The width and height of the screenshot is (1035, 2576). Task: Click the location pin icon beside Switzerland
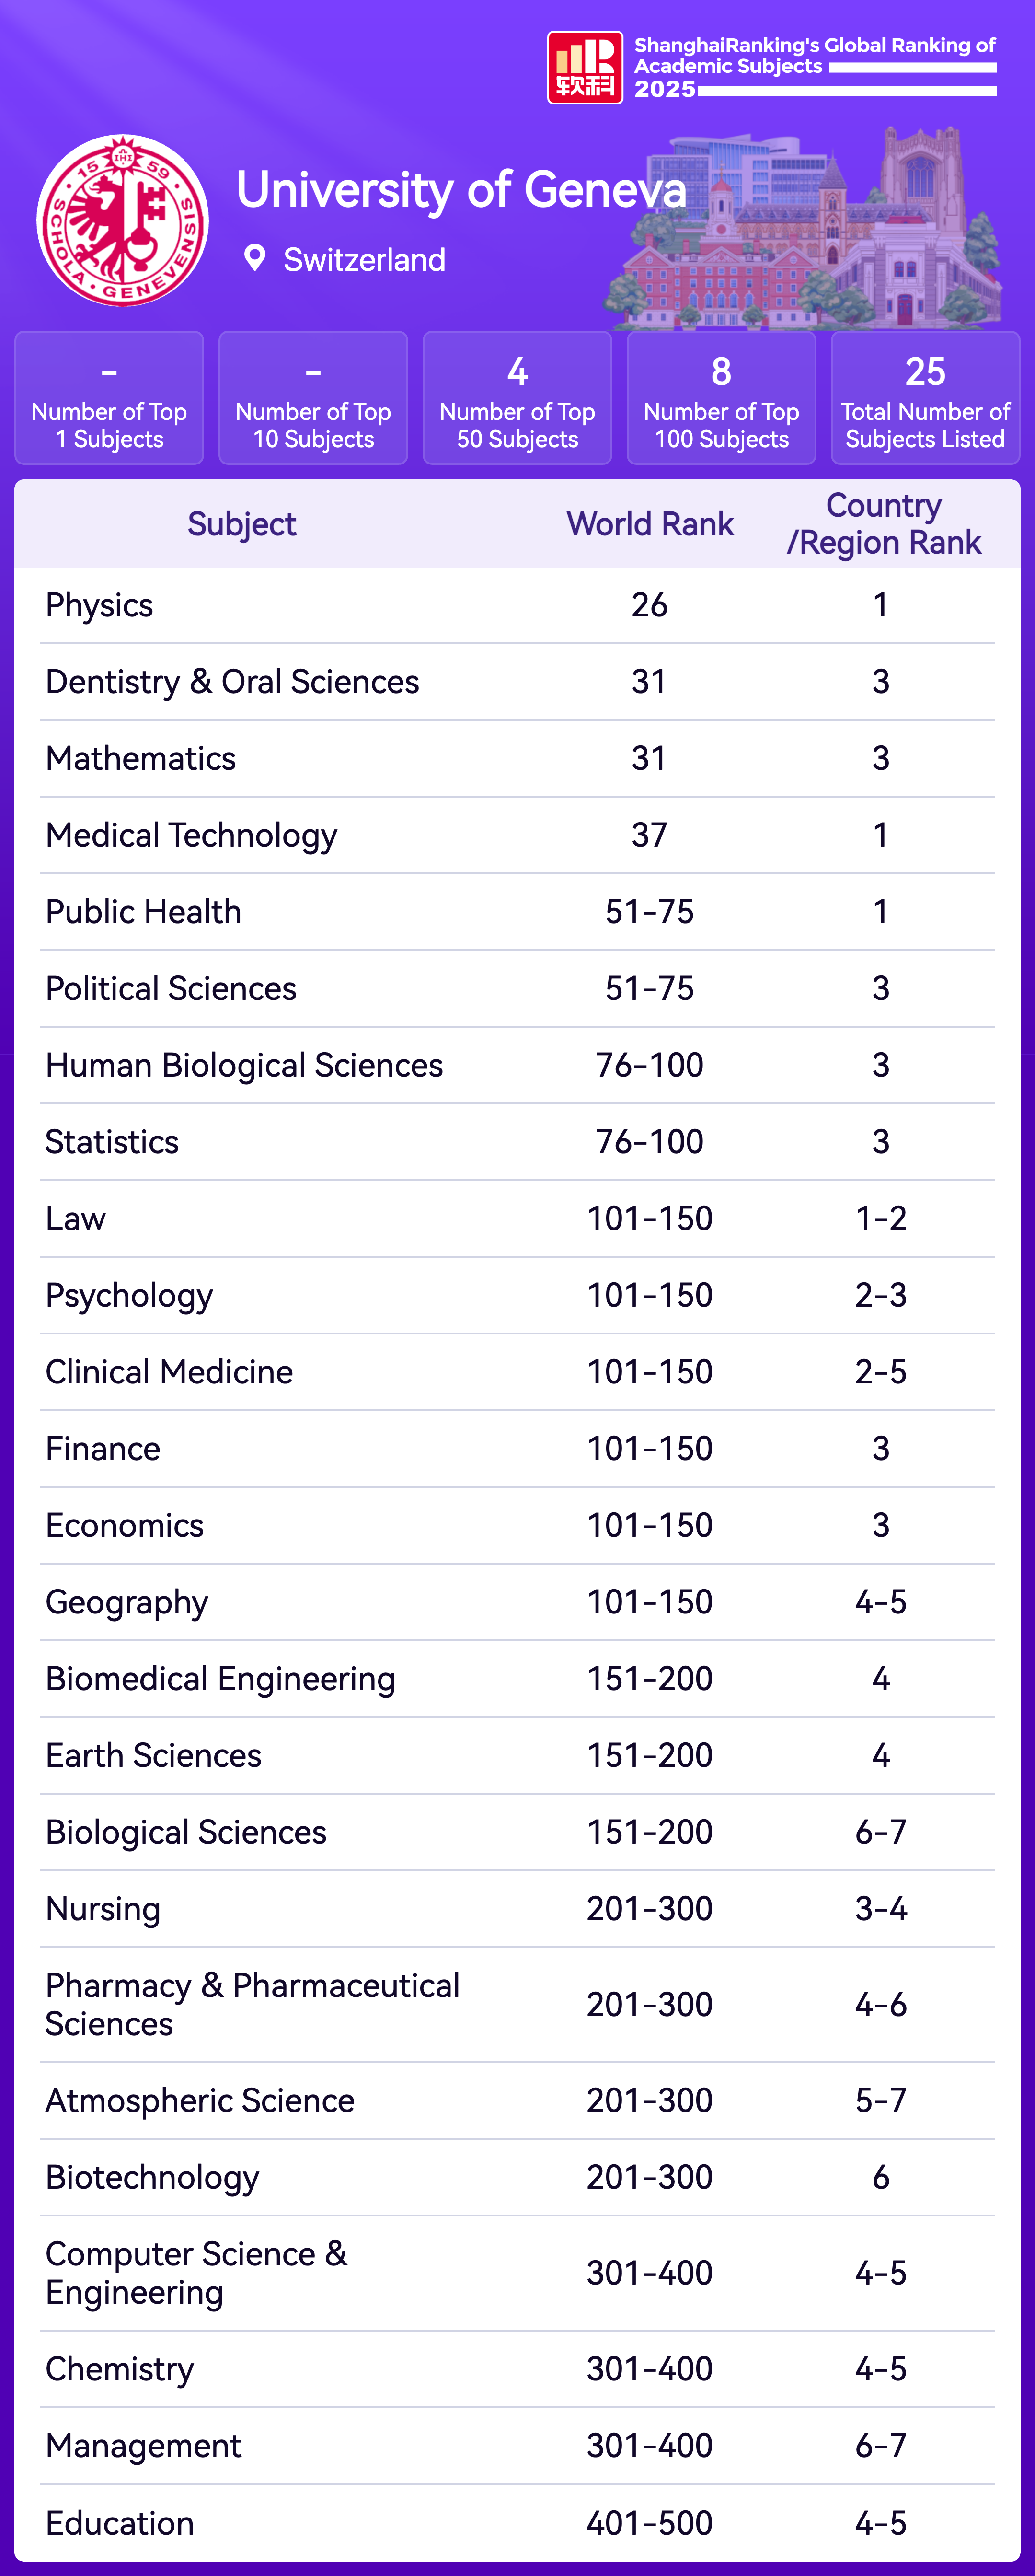pos(255,258)
